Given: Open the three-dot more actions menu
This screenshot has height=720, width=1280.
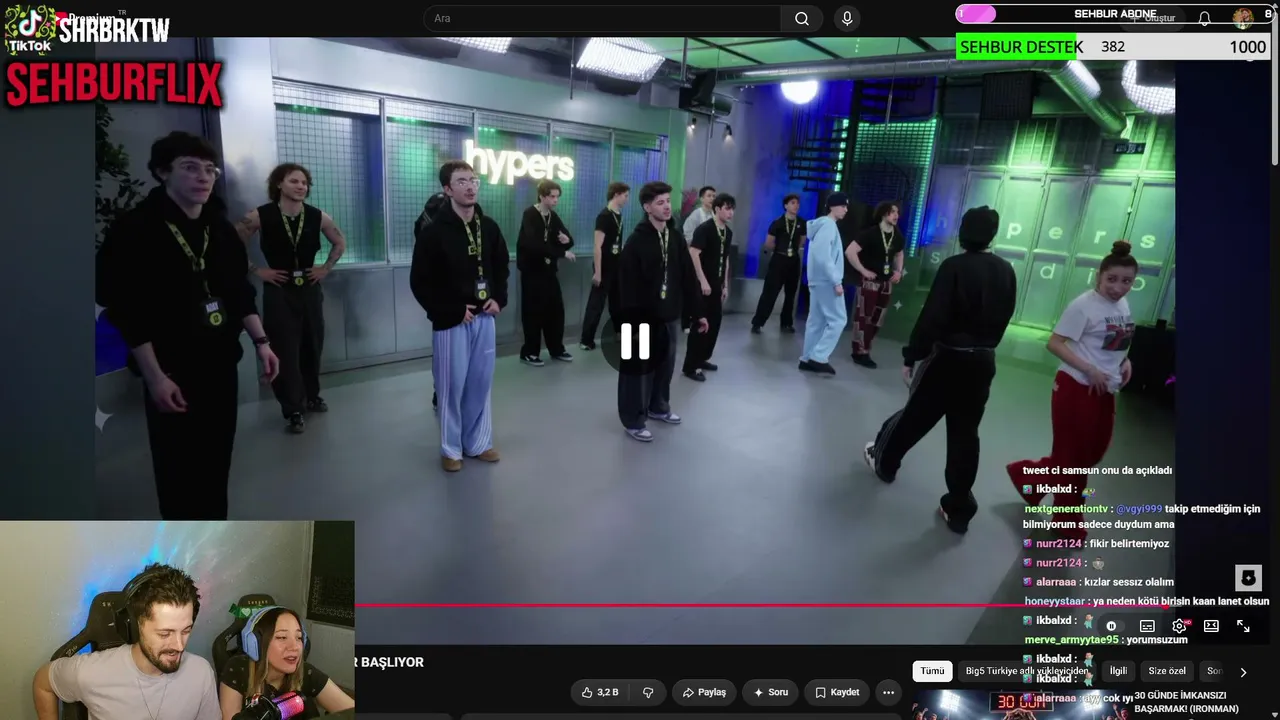Looking at the screenshot, I should pos(888,692).
